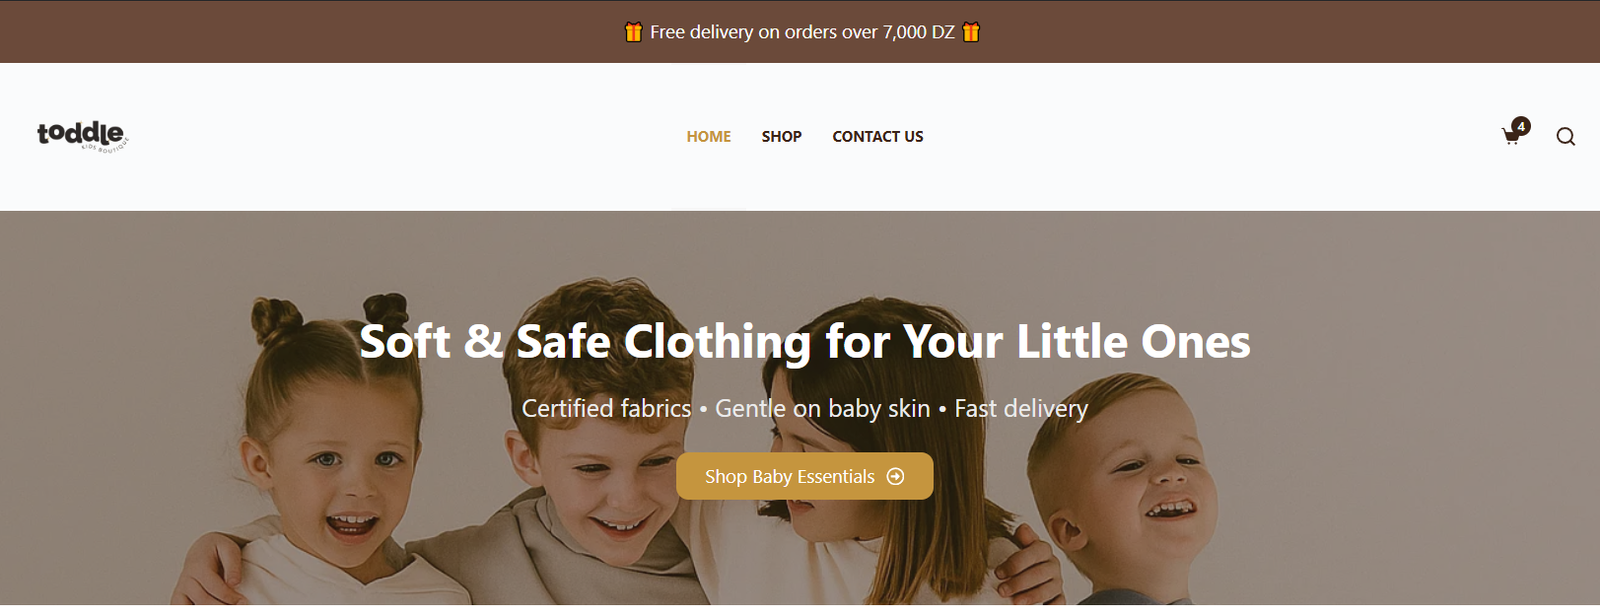Click the cart item count badge

[1521, 126]
